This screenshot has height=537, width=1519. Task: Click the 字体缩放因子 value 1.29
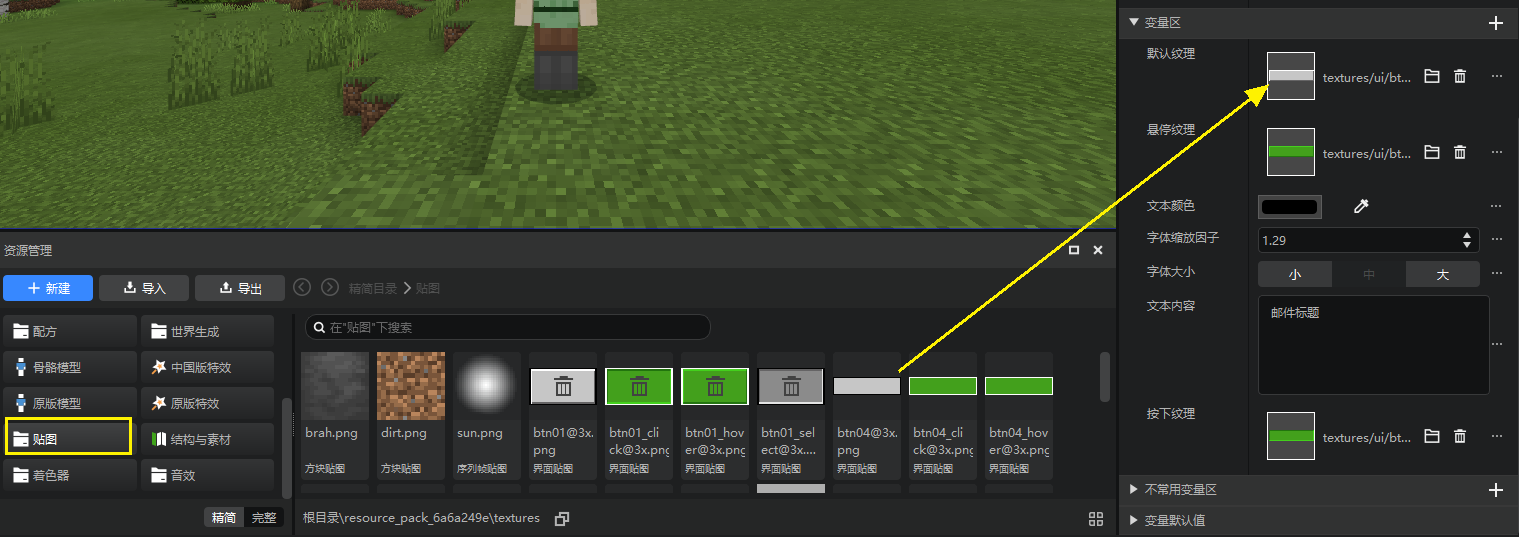[x=1274, y=240]
